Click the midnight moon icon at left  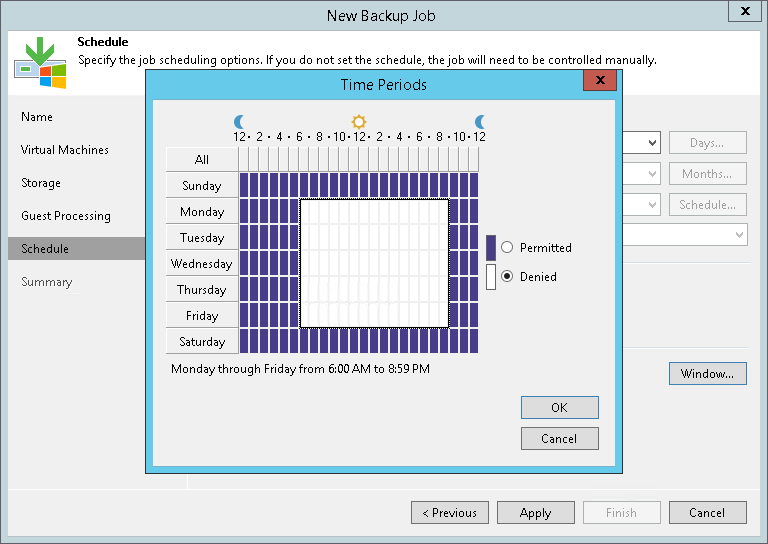pyautogui.click(x=239, y=121)
